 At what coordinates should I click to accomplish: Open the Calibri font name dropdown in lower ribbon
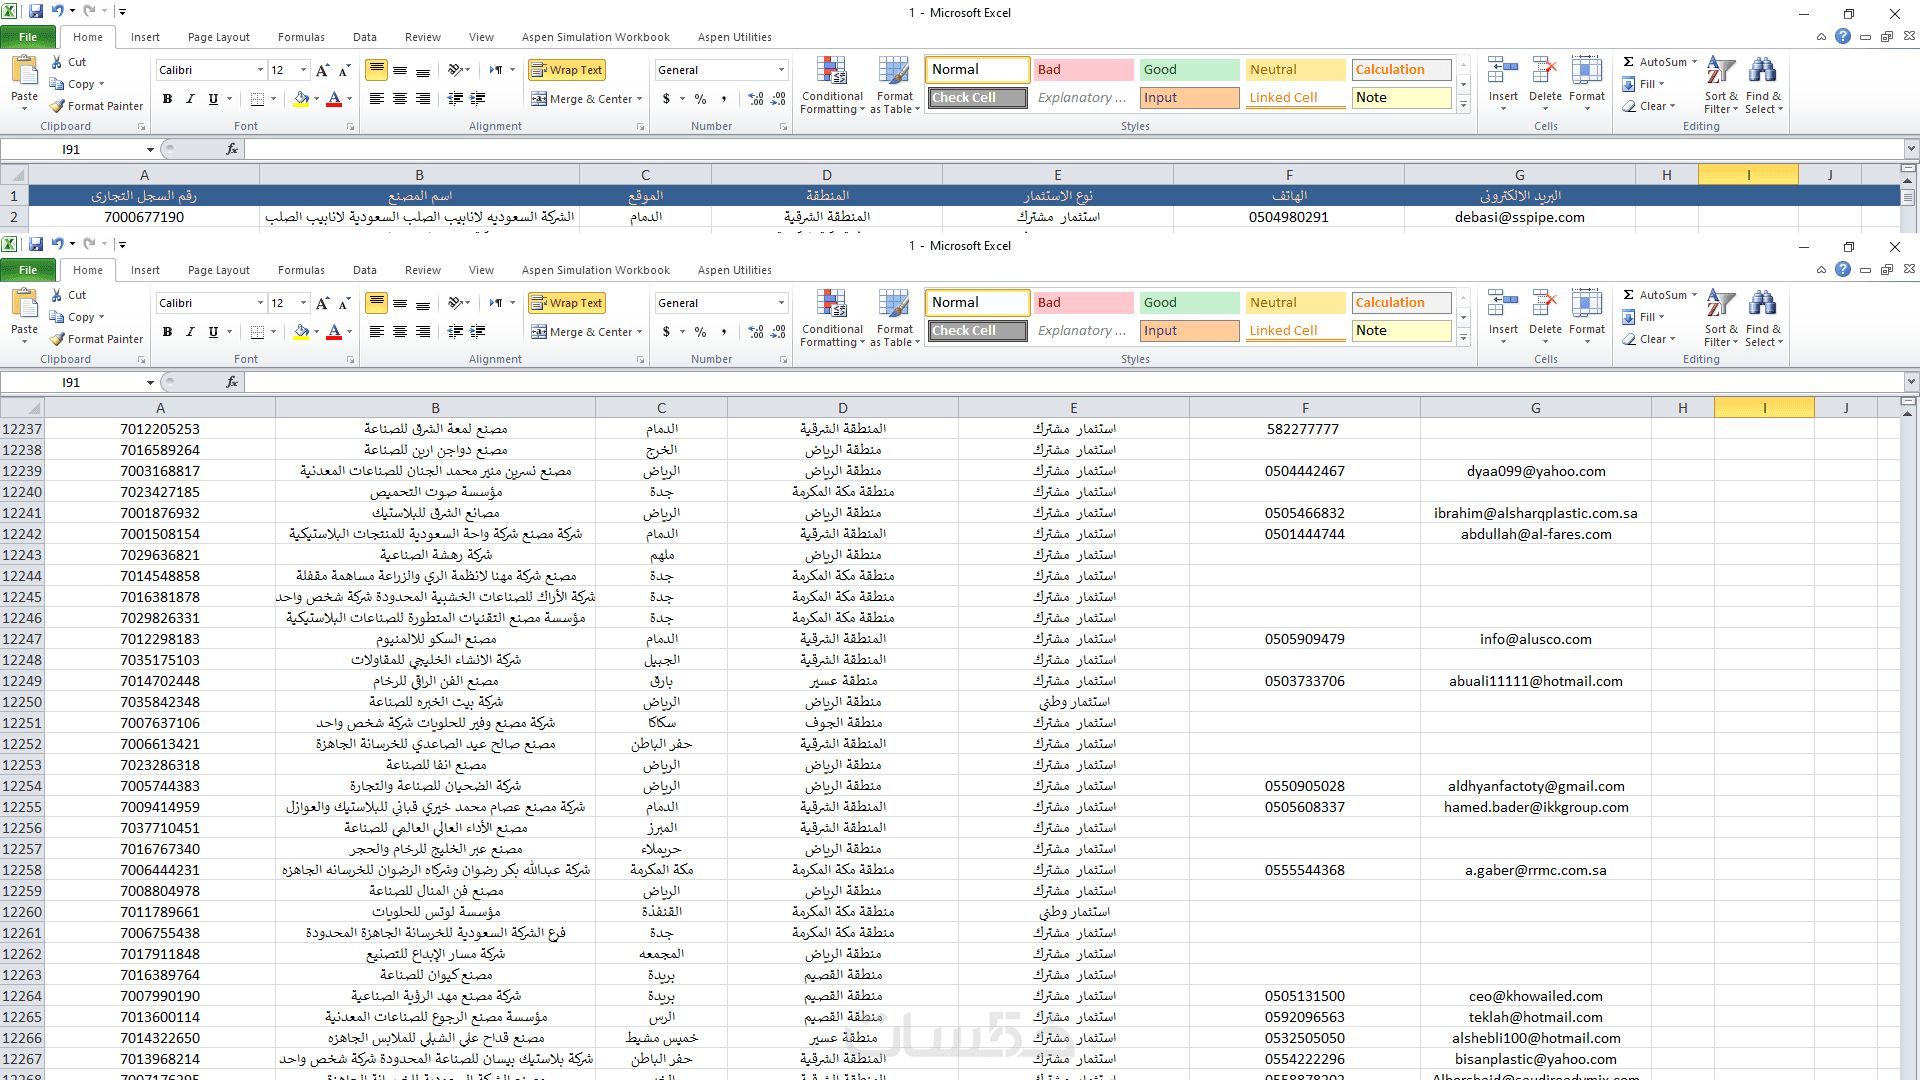tap(260, 303)
